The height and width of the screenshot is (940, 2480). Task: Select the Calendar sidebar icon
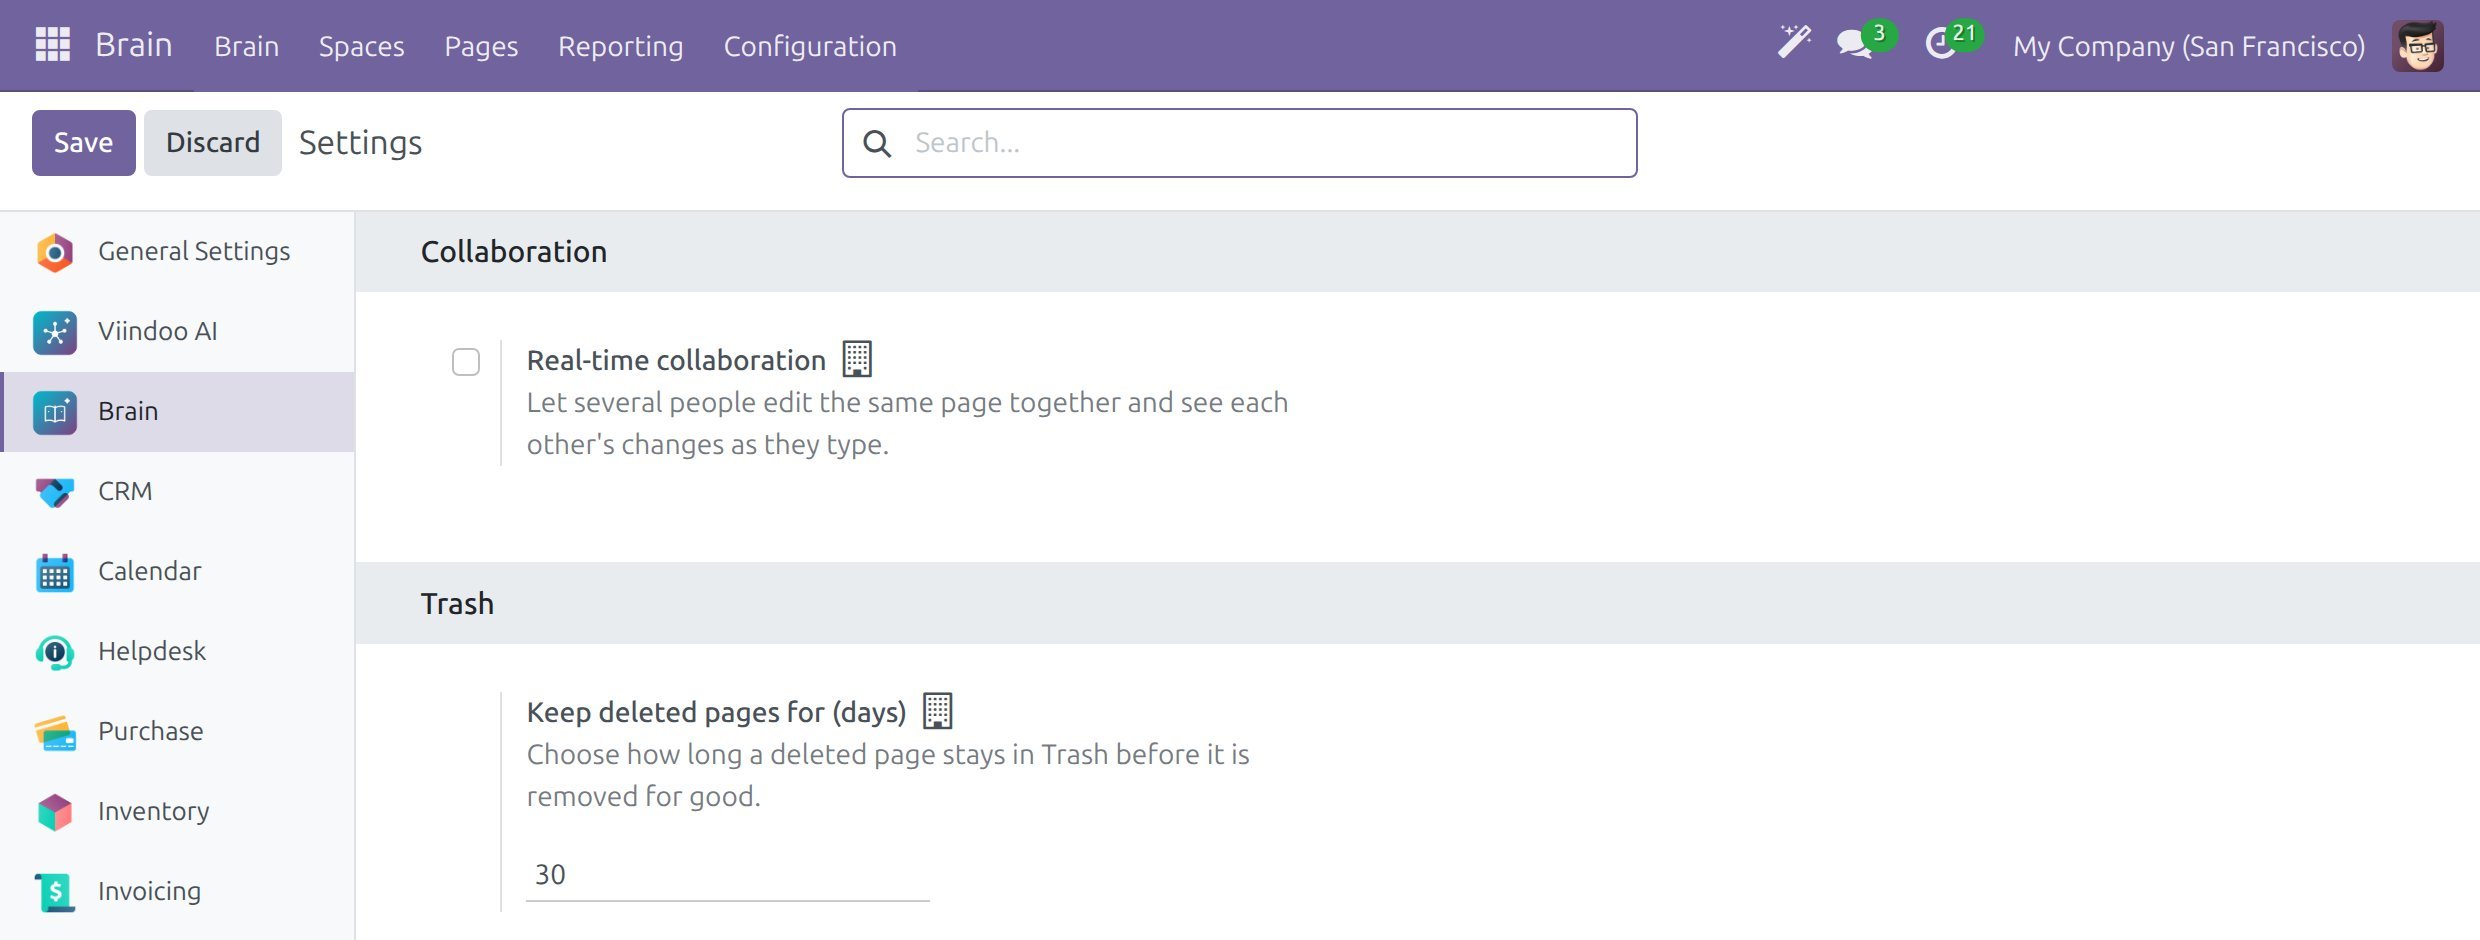[x=55, y=572]
